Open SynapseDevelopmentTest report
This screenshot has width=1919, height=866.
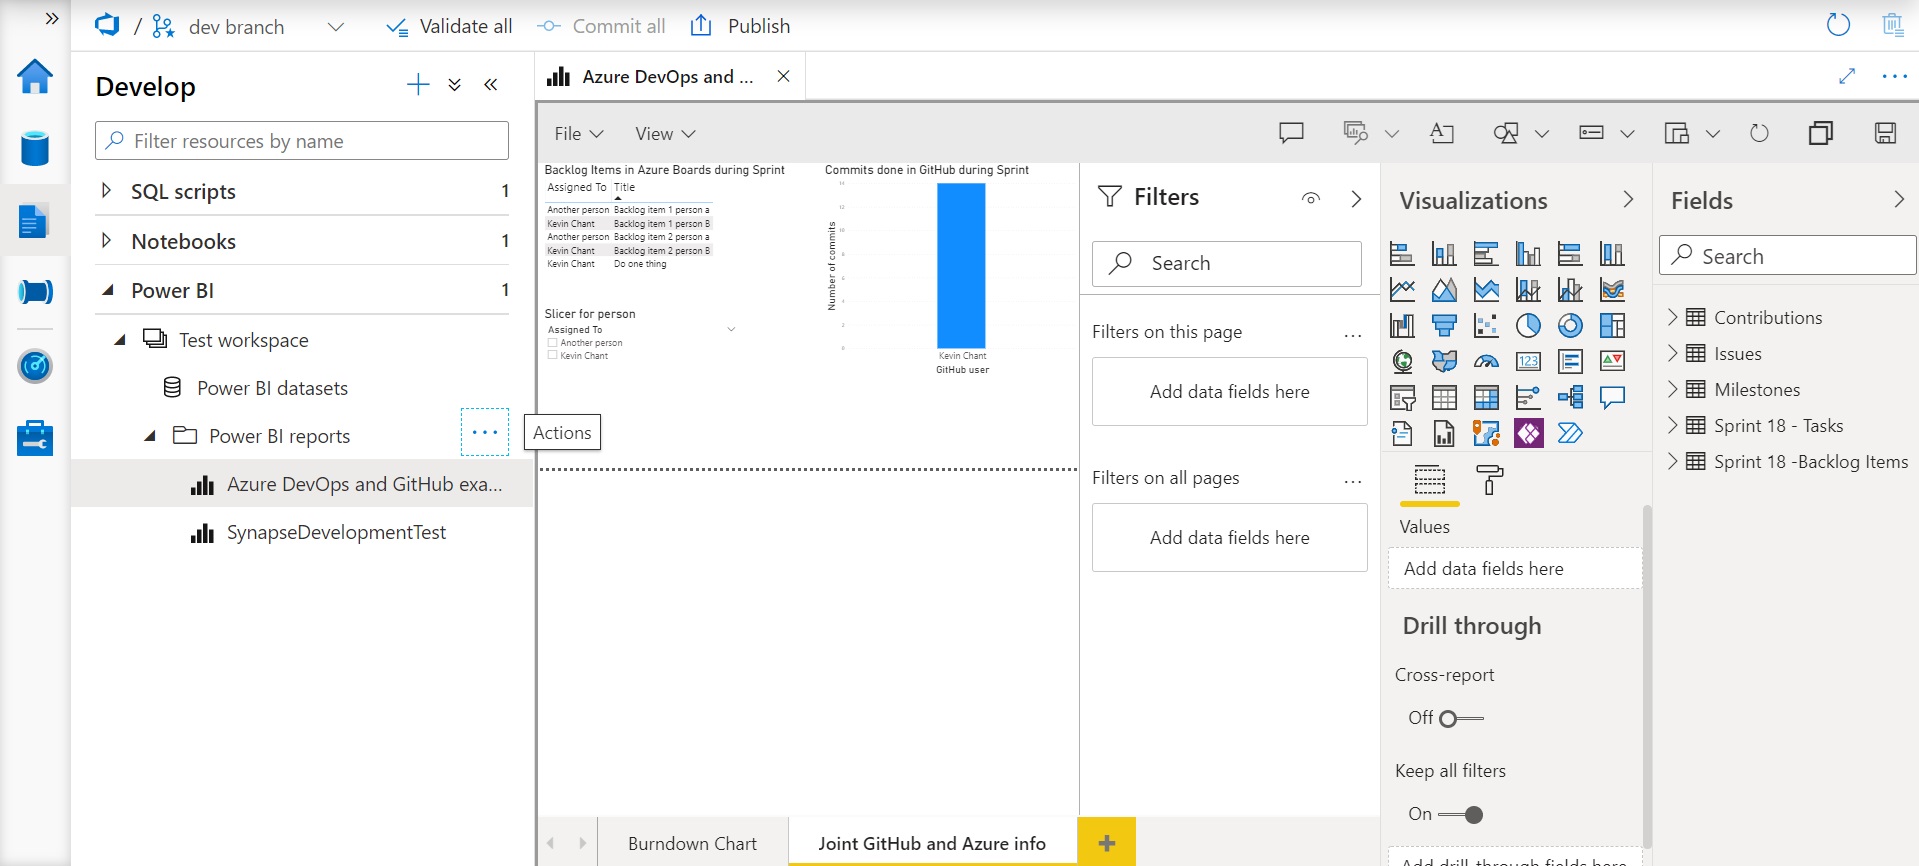[336, 533]
